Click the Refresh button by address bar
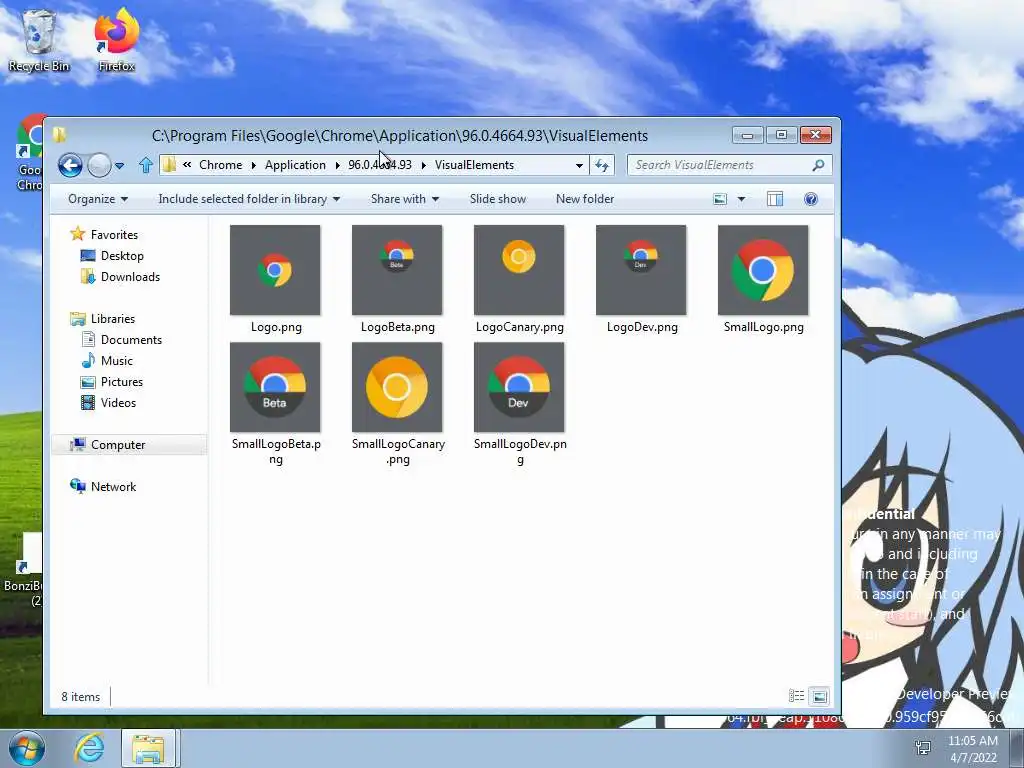This screenshot has width=1024, height=768. [x=601, y=165]
